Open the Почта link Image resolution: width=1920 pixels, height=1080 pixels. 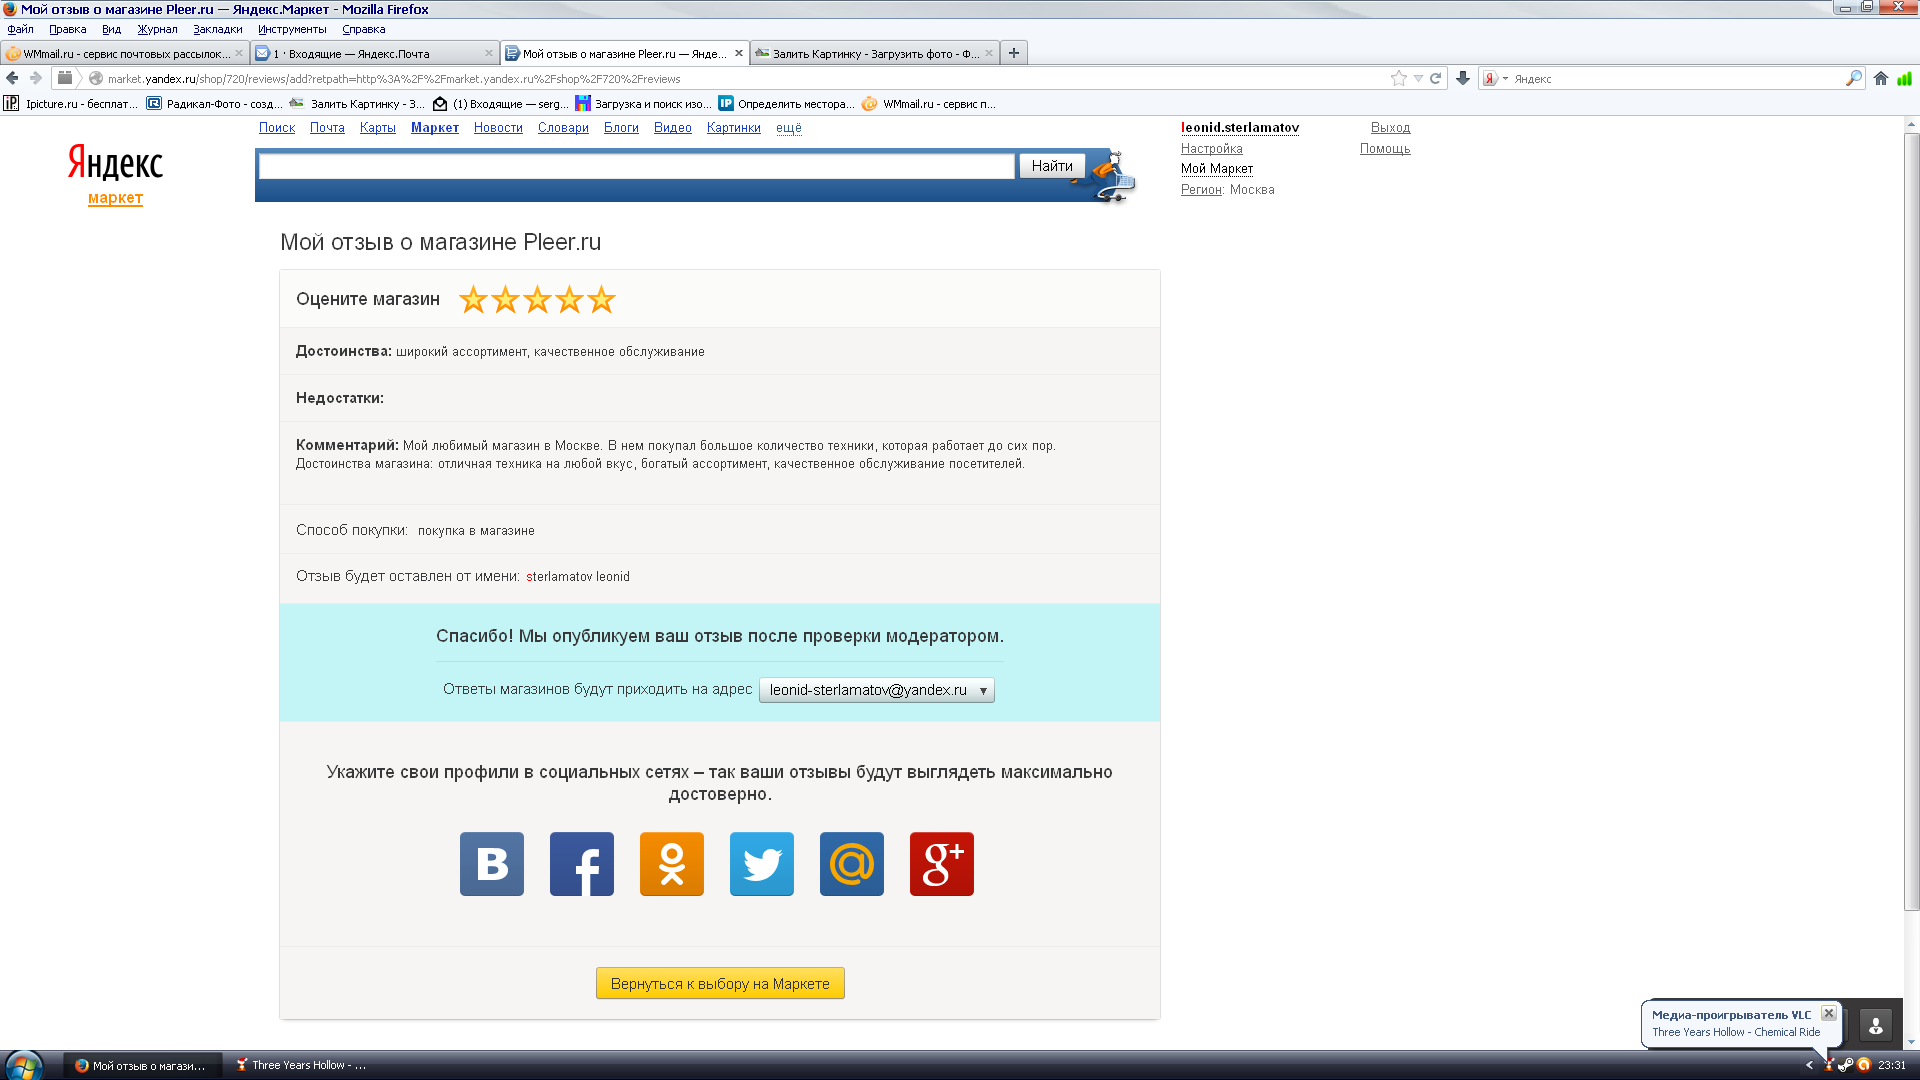pos(327,128)
